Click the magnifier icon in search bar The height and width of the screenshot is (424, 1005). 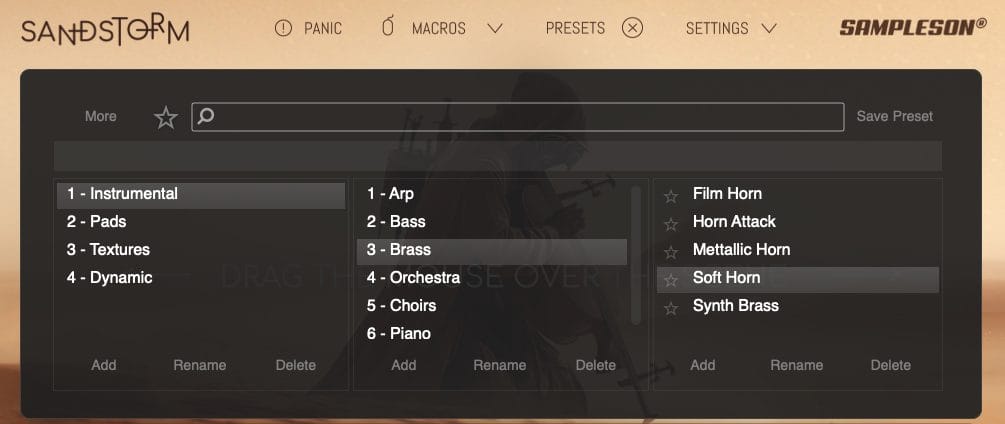pos(206,116)
